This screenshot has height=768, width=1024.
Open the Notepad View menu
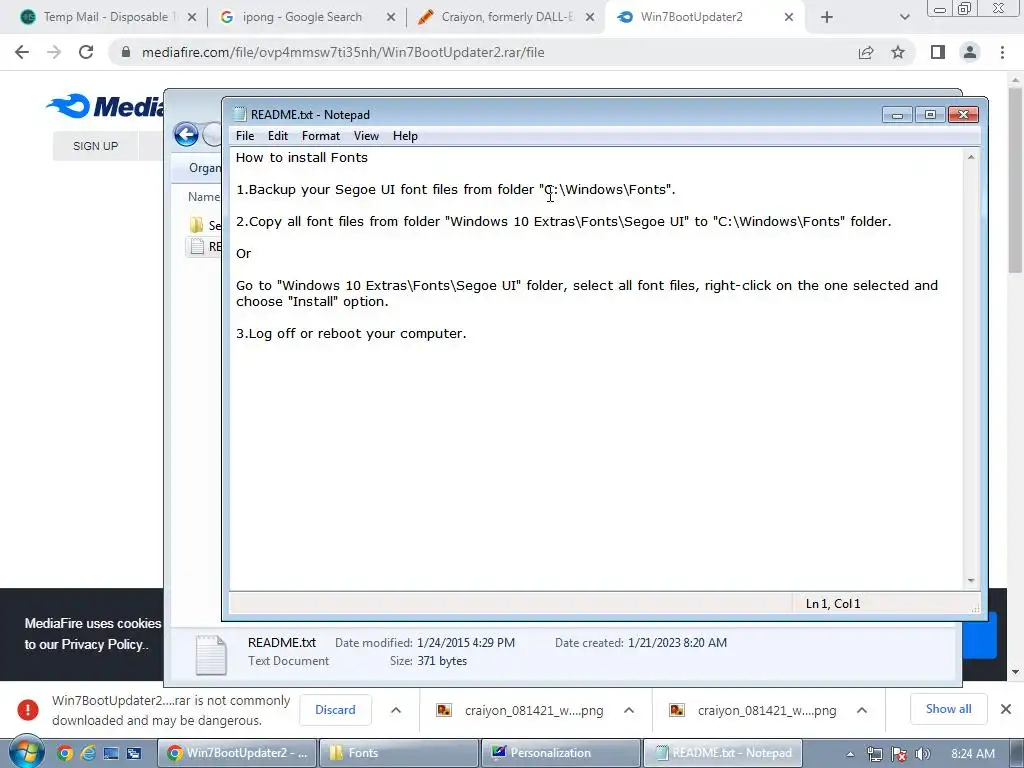366,136
